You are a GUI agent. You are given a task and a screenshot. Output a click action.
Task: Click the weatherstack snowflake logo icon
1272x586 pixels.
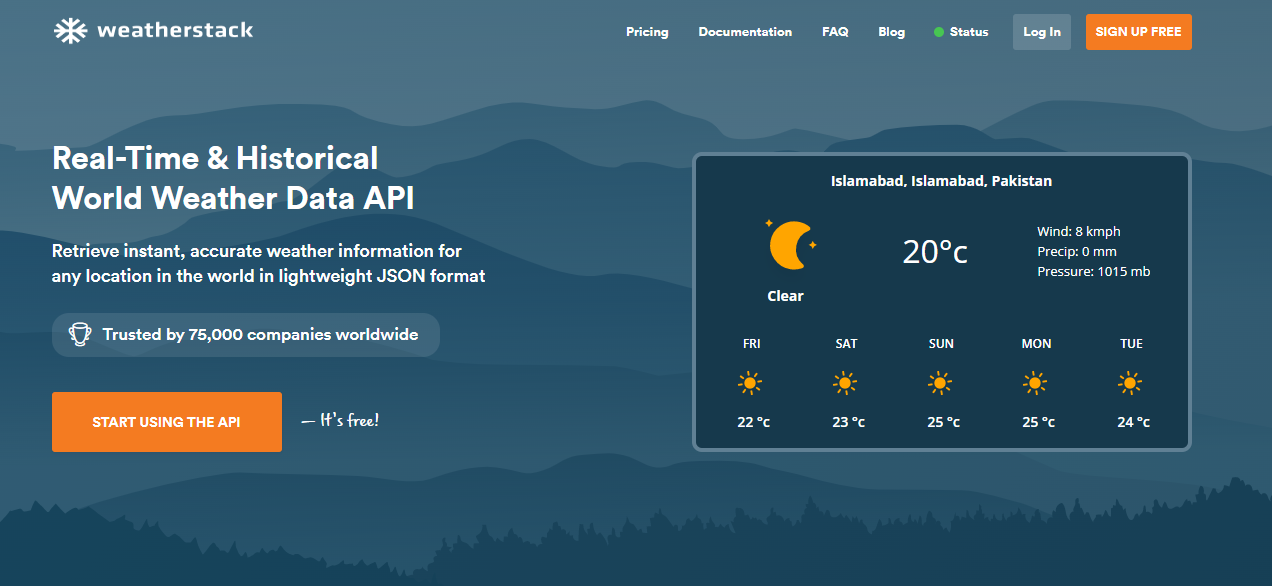[x=70, y=31]
